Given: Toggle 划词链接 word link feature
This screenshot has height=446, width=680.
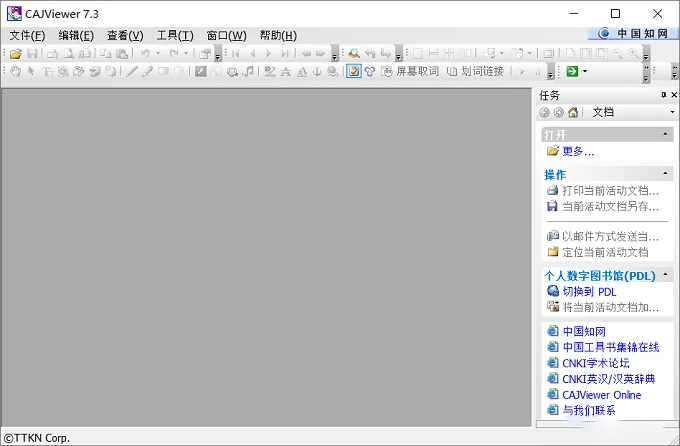Looking at the screenshot, I should click(x=475, y=71).
